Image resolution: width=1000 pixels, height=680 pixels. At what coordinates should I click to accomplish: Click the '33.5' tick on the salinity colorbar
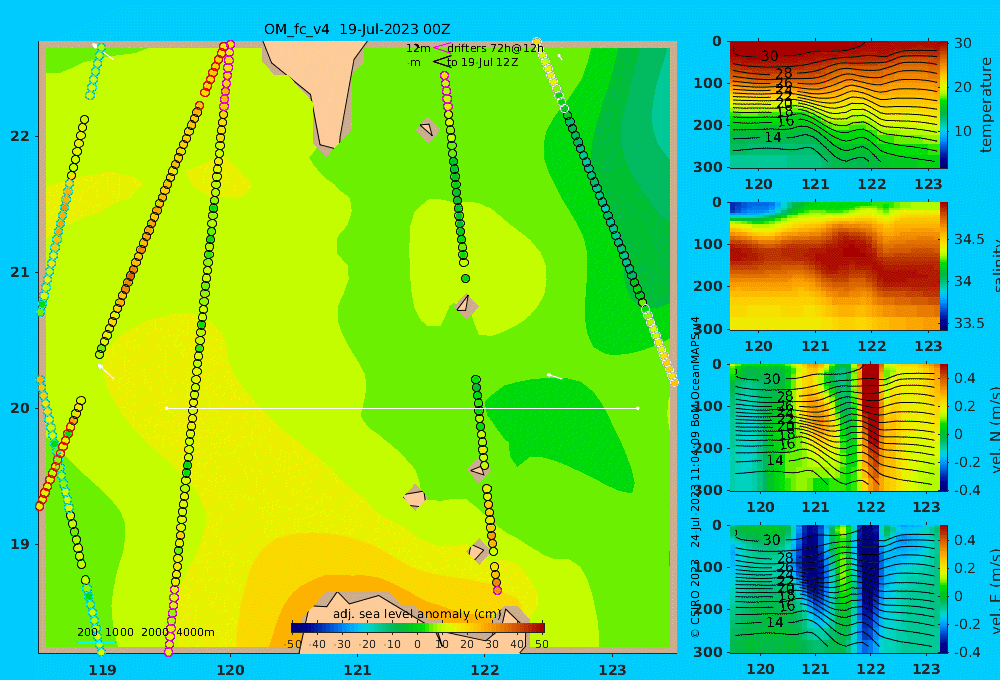(x=968, y=323)
